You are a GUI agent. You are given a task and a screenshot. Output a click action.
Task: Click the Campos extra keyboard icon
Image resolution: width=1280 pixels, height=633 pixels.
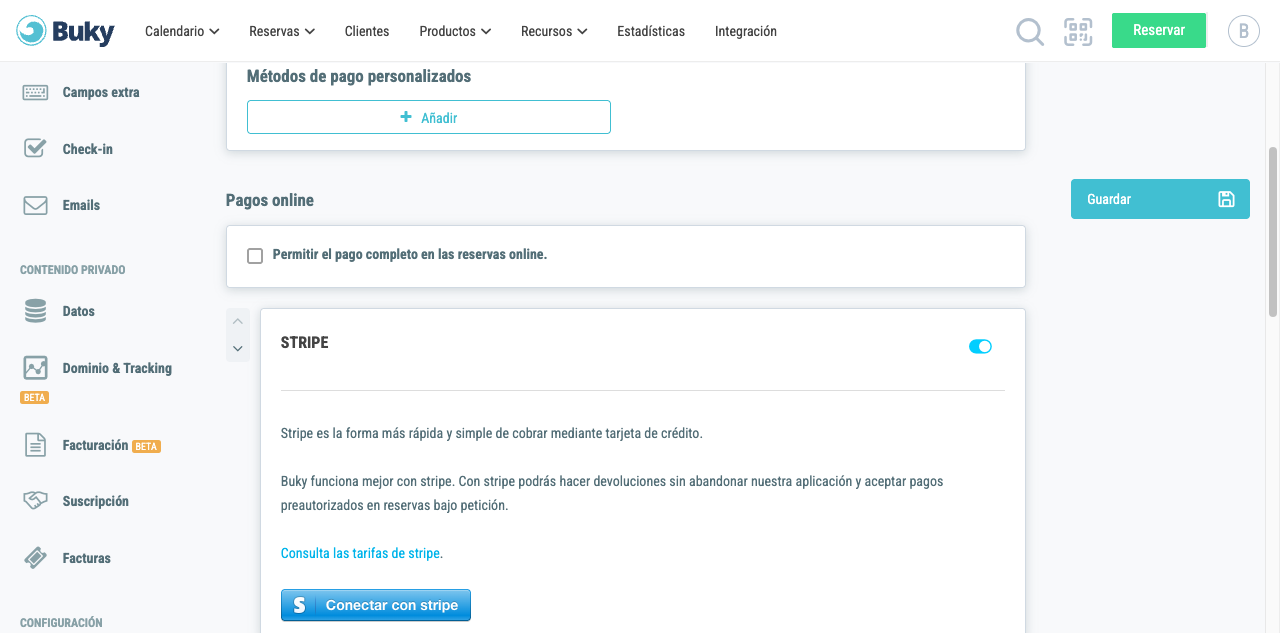pos(35,92)
